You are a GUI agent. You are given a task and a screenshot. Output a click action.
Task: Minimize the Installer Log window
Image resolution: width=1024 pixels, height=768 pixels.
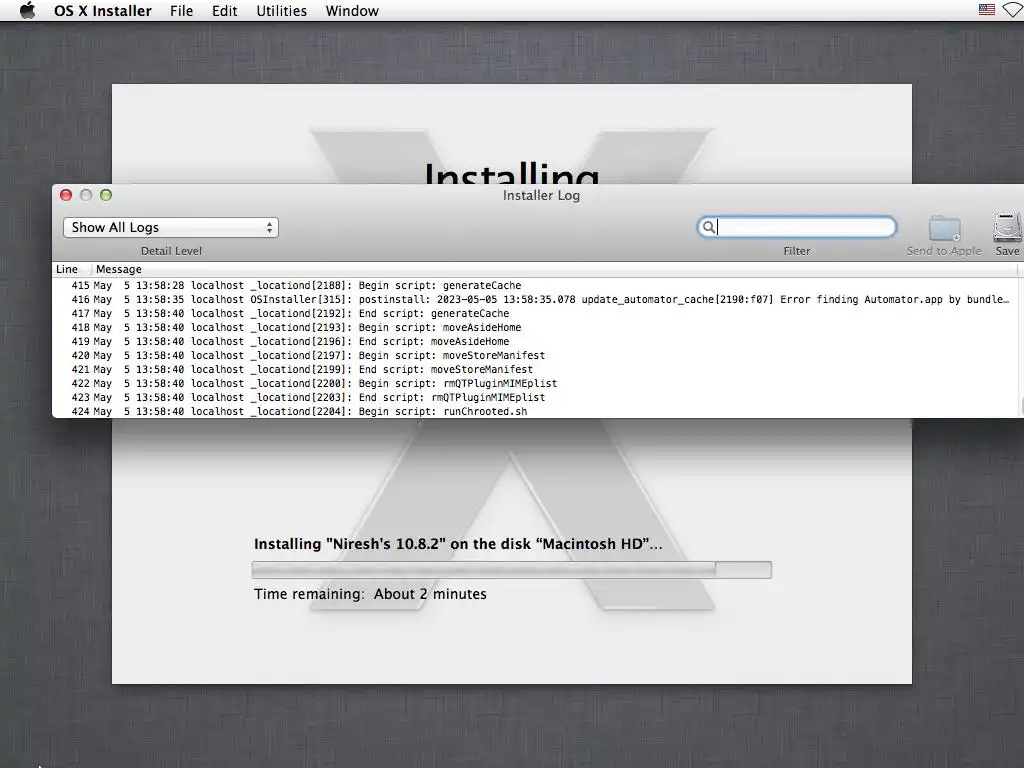[x=86, y=195]
